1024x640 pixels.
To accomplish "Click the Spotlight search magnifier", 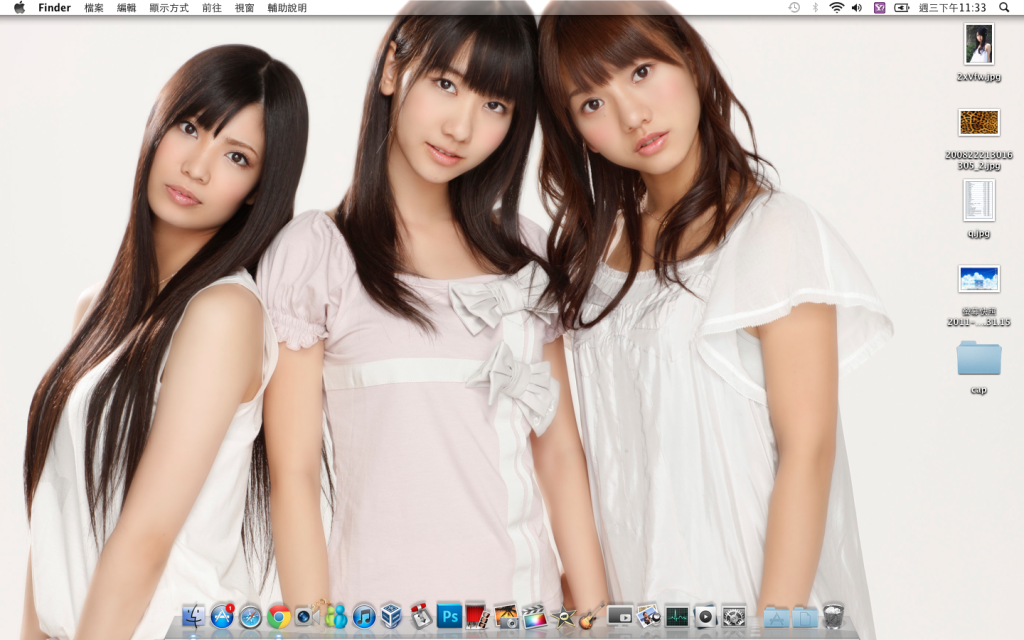I will click(1004, 8).
